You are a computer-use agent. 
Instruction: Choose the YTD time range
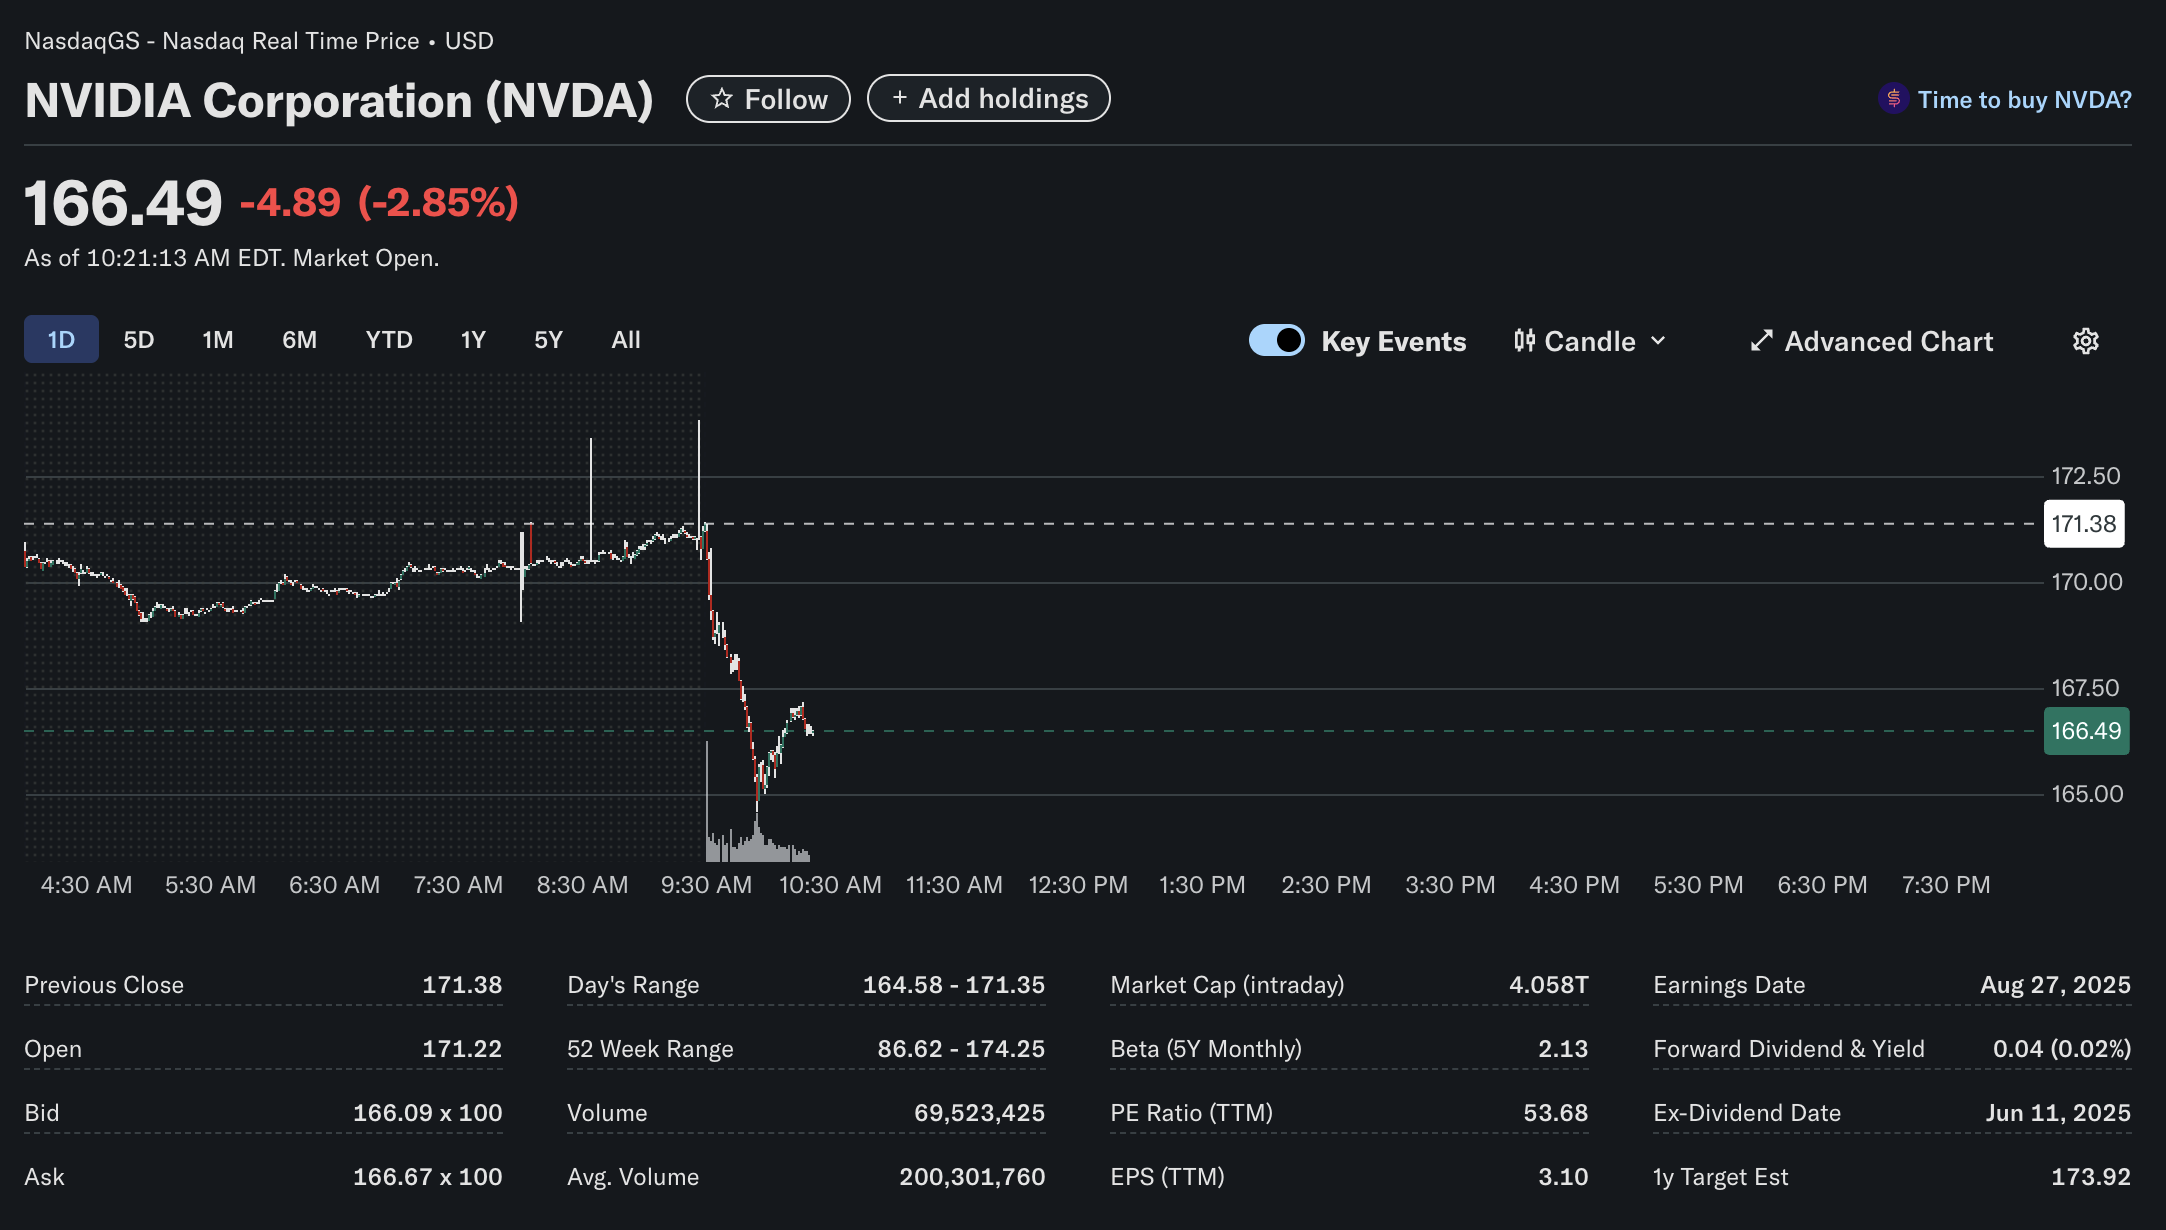click(x=389, y=340)
